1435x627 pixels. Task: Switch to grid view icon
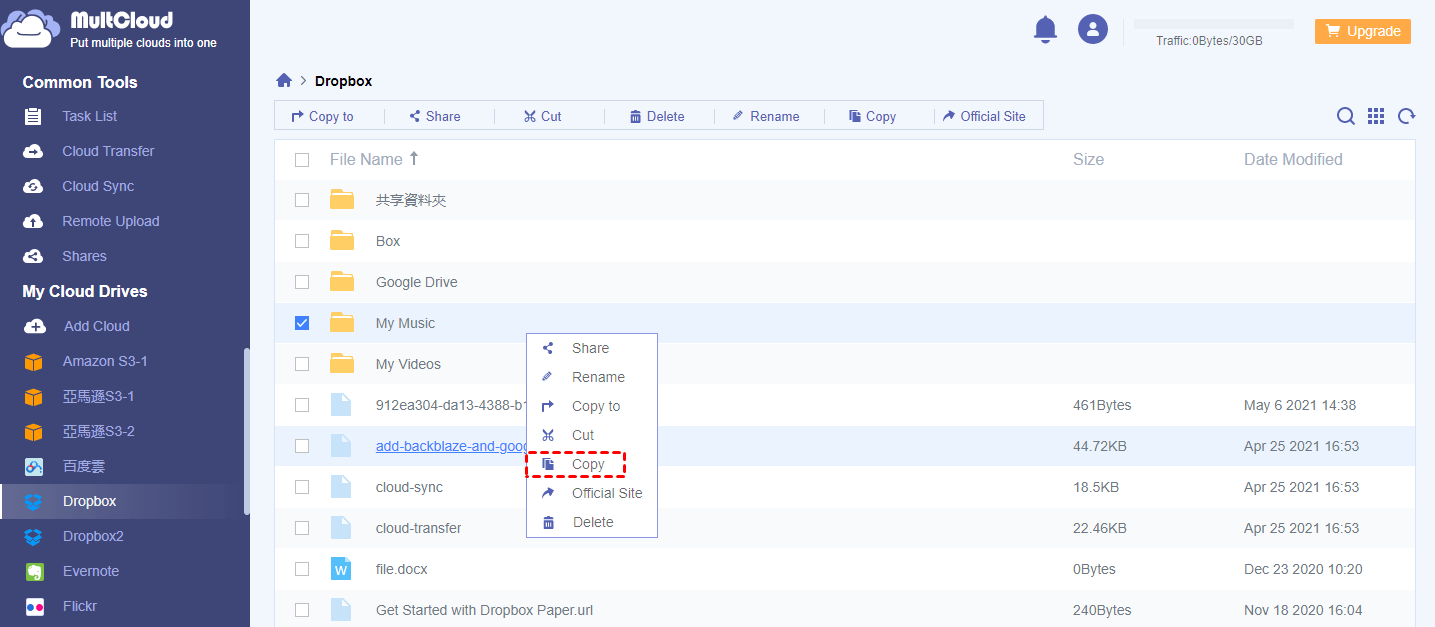click(1376, 116)
